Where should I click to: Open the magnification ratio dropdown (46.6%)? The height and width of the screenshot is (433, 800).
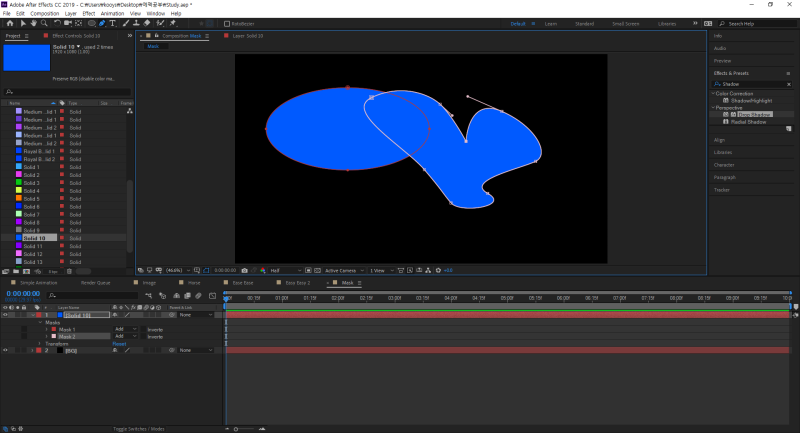pyautogui.click(x=178, y=270)
